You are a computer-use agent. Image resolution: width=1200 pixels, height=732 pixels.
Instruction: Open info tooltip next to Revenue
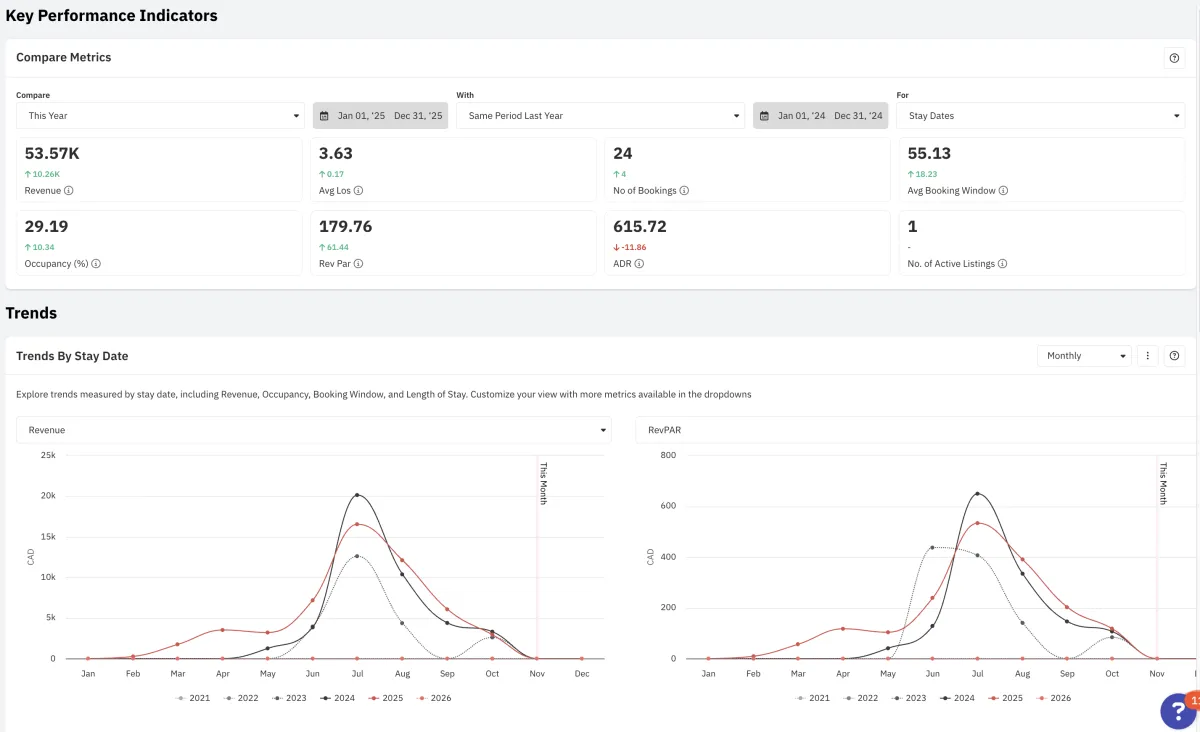[x=69, y=191]
